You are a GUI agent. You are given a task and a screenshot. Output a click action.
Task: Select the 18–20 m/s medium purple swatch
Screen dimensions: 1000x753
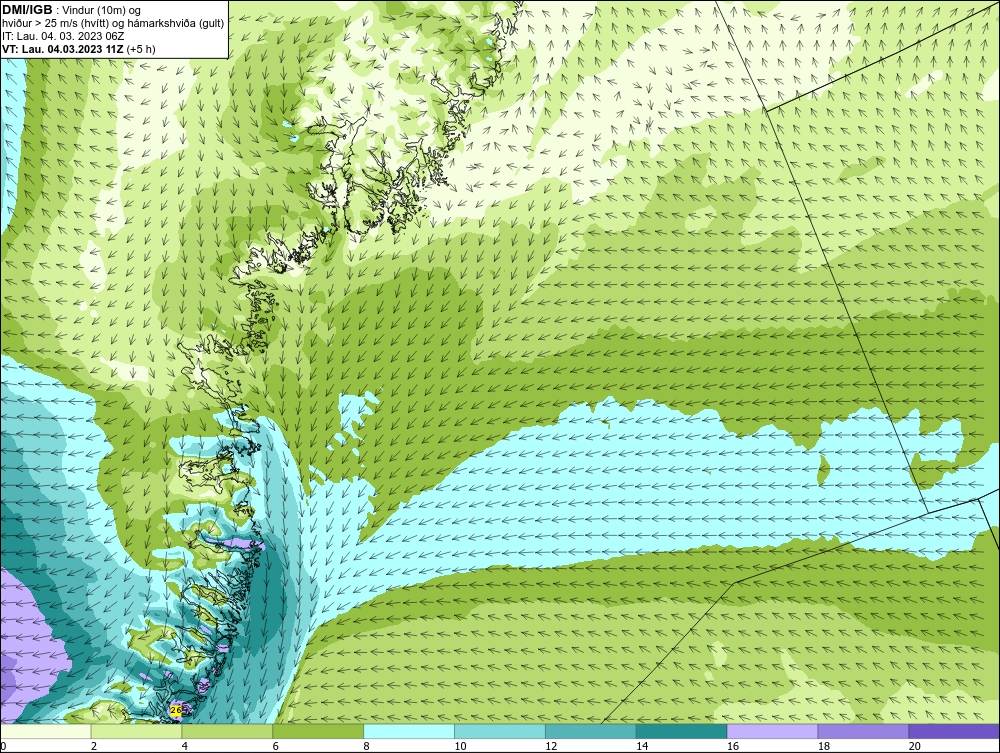864,731
